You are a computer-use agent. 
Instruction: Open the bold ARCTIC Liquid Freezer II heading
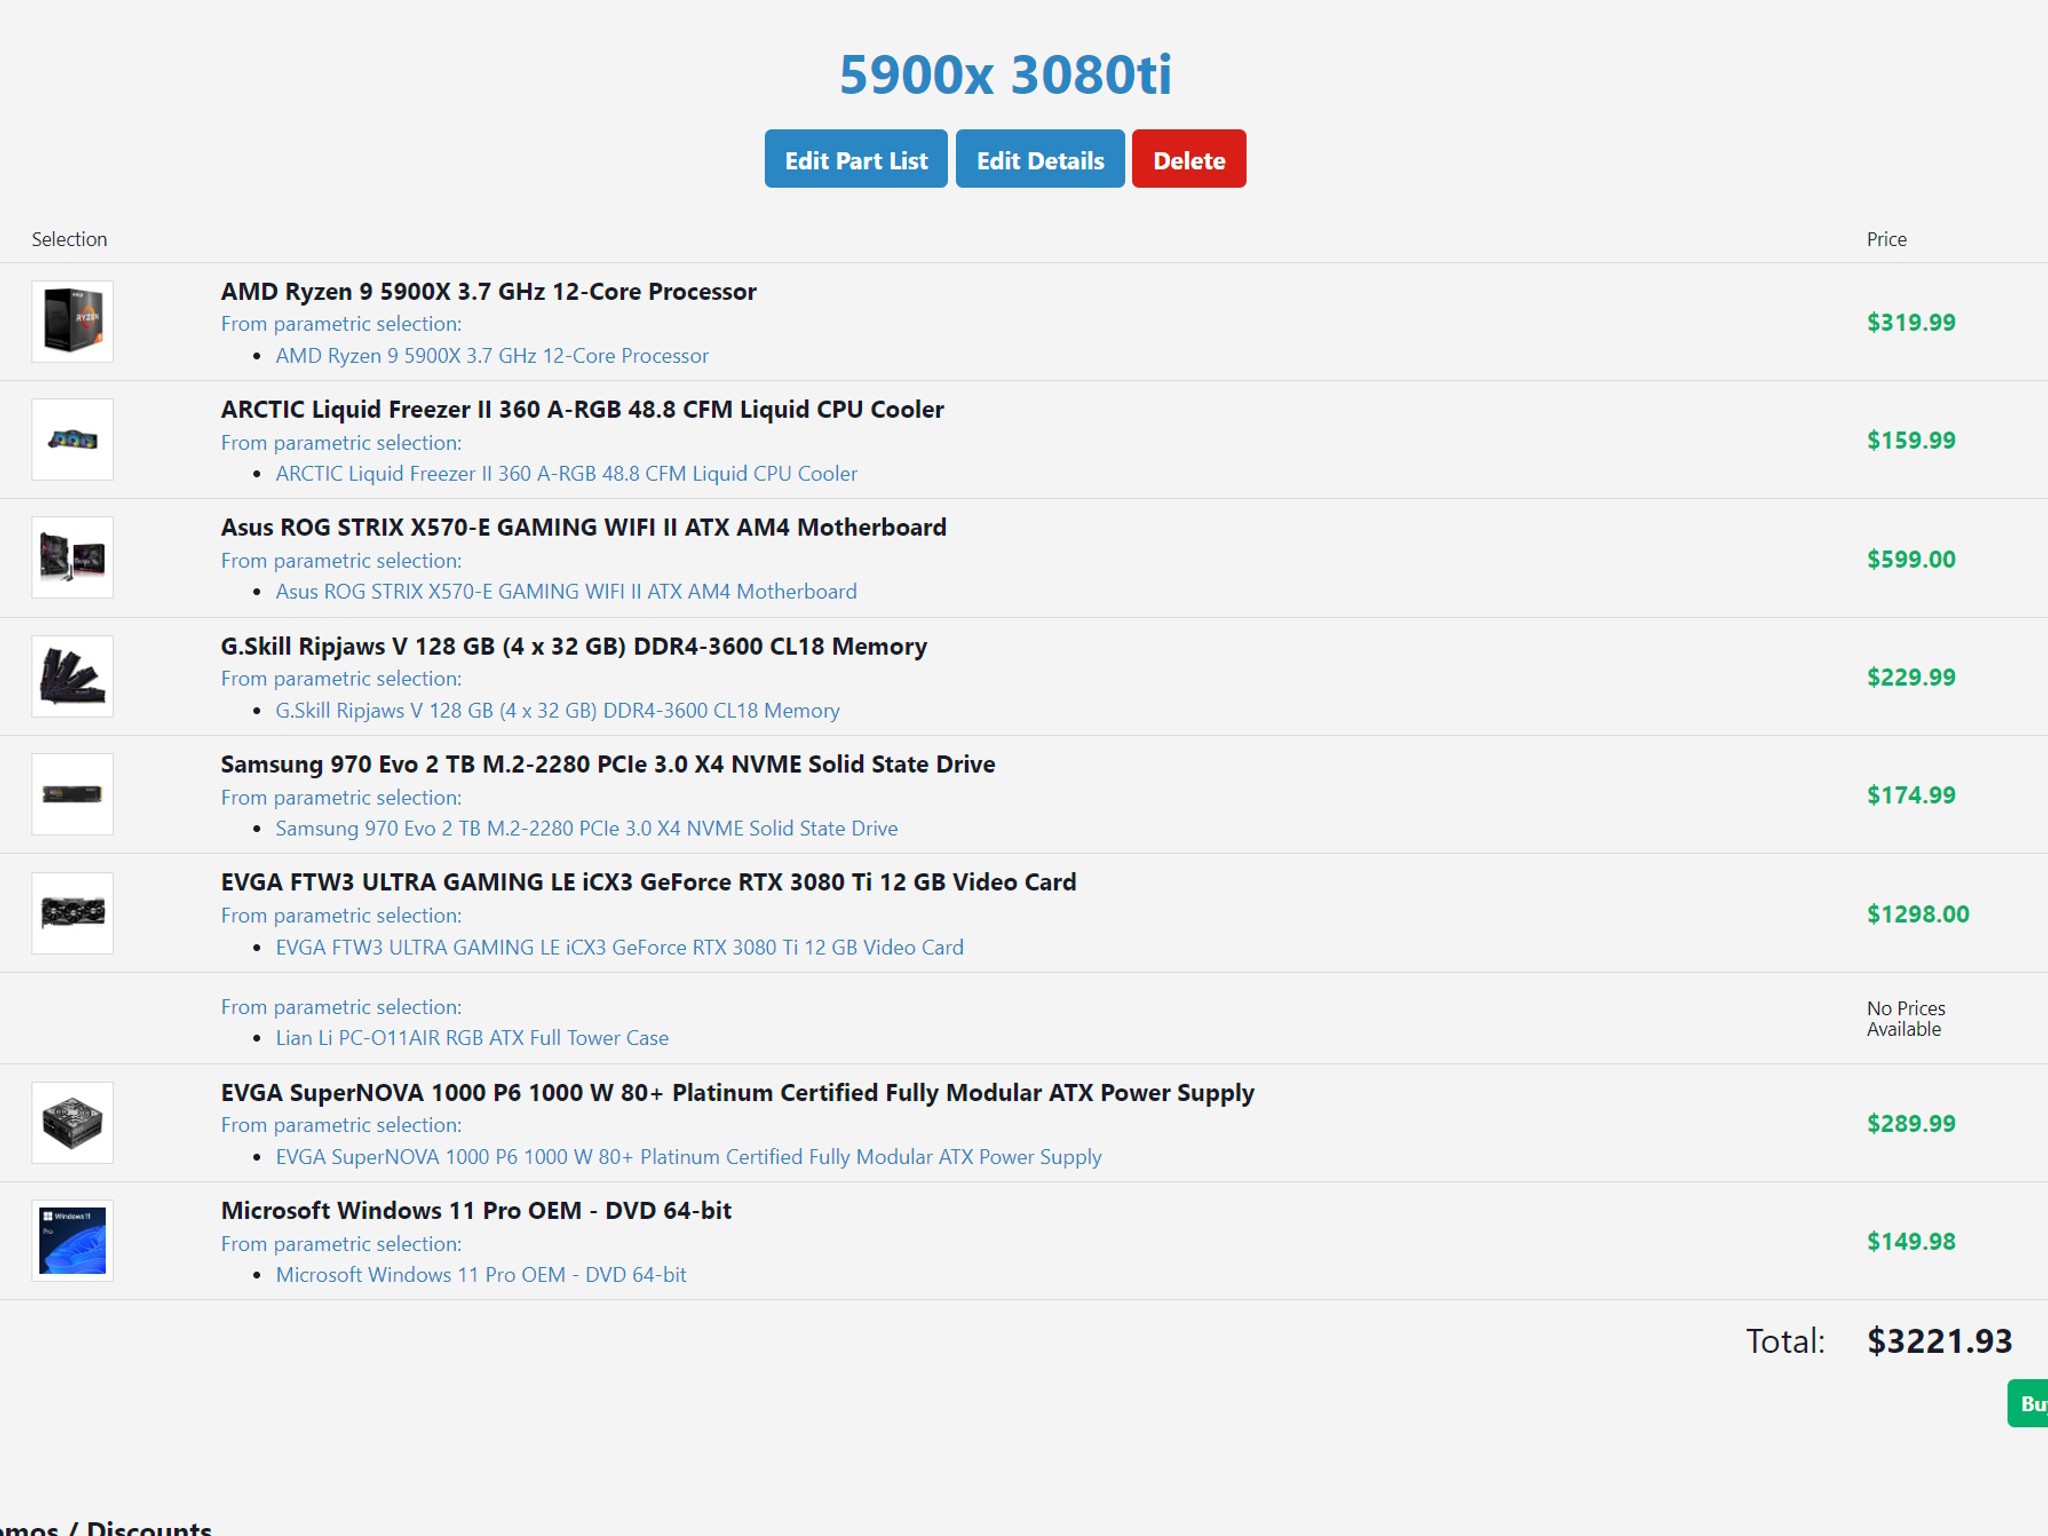582,409
